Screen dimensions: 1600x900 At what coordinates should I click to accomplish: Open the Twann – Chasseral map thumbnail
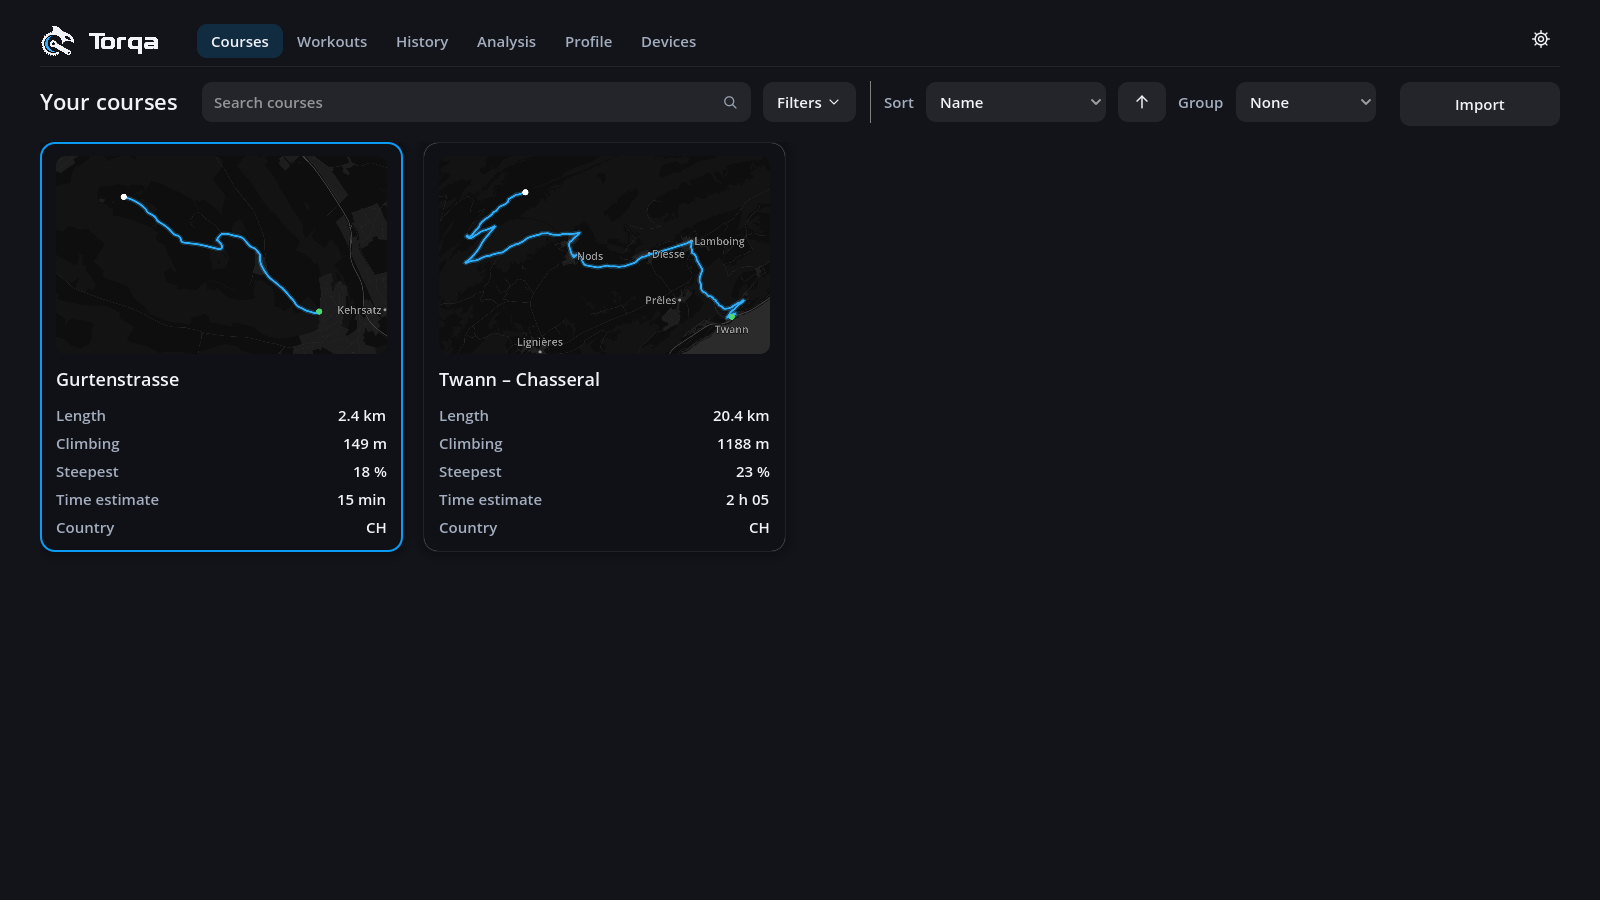(x=604, y=254)
